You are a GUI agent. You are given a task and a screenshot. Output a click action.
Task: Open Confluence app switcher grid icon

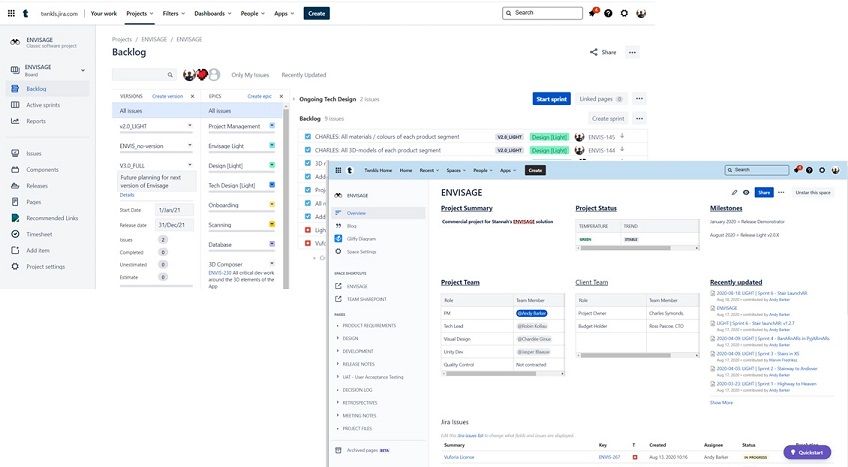(338, 170)
